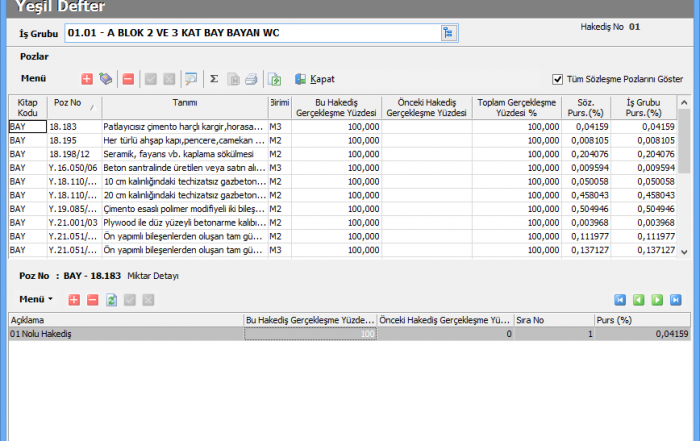Click the Pozlar grid vertical scrollbar
The width and height of the screenshot is (700, 441).
point(684,180)
